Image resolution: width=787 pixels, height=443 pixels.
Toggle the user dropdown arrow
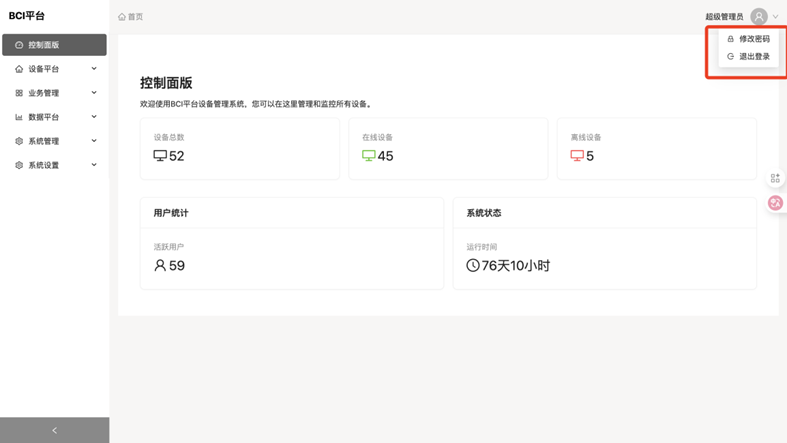pyautogui.click(x=775, y=17)
